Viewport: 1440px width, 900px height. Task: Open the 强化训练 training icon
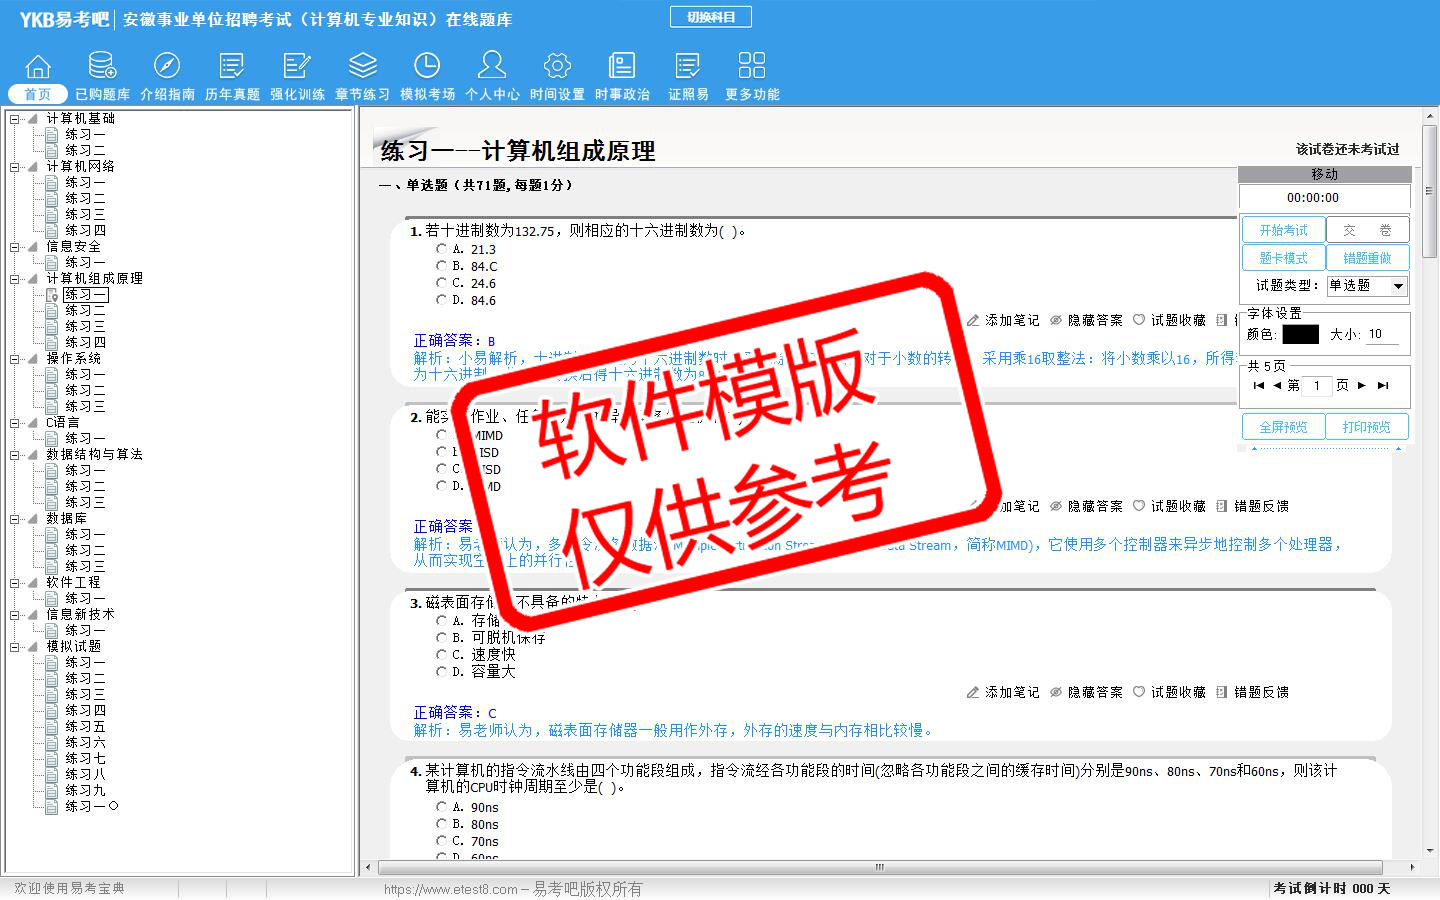pyautogui.click(x=297, y=66)
